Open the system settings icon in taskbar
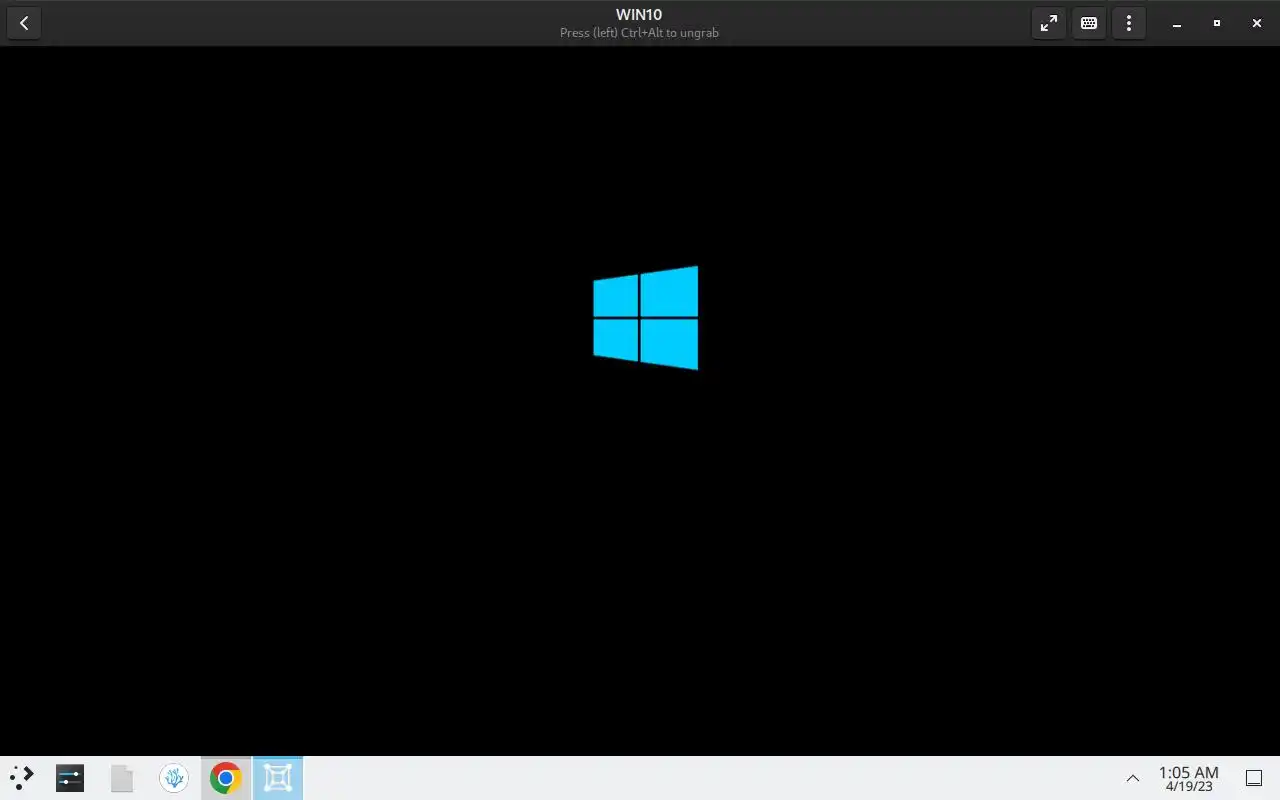Image resolution: width=1280 pixels, height=800 pixels. (70, 778)
